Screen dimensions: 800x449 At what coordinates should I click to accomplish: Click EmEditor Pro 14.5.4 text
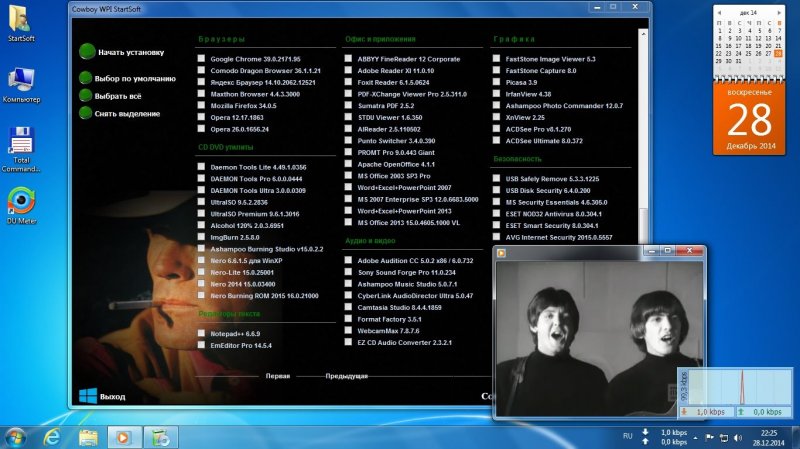pos(241,345)
